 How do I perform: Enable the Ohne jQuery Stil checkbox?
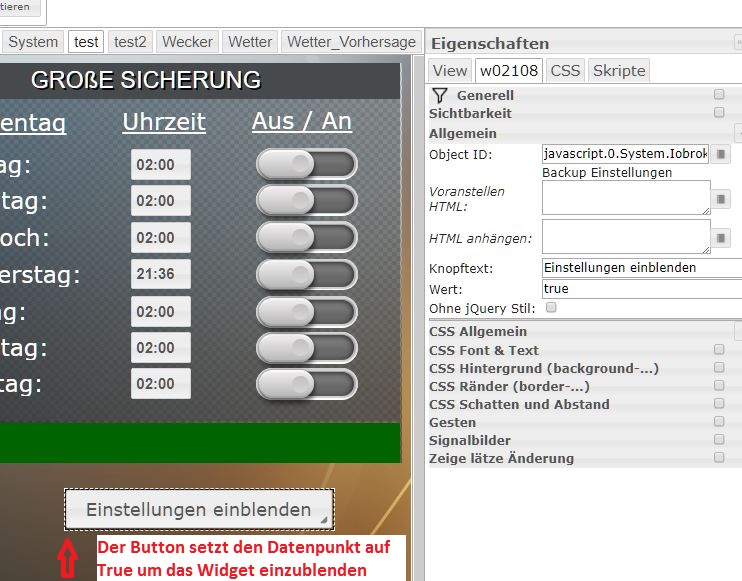click(551, 308)
